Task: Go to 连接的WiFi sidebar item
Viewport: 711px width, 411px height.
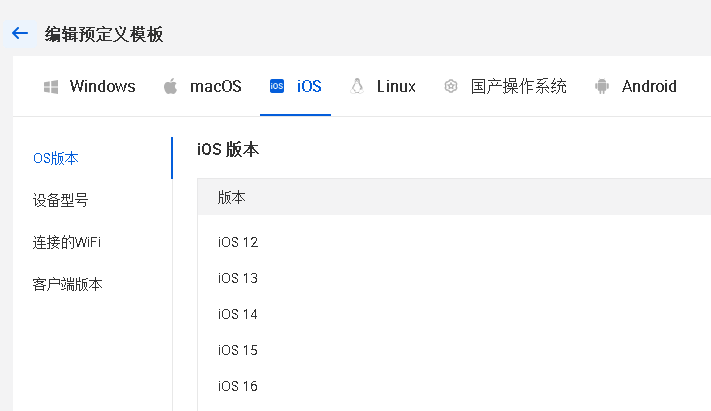Action: coord(66,242)
